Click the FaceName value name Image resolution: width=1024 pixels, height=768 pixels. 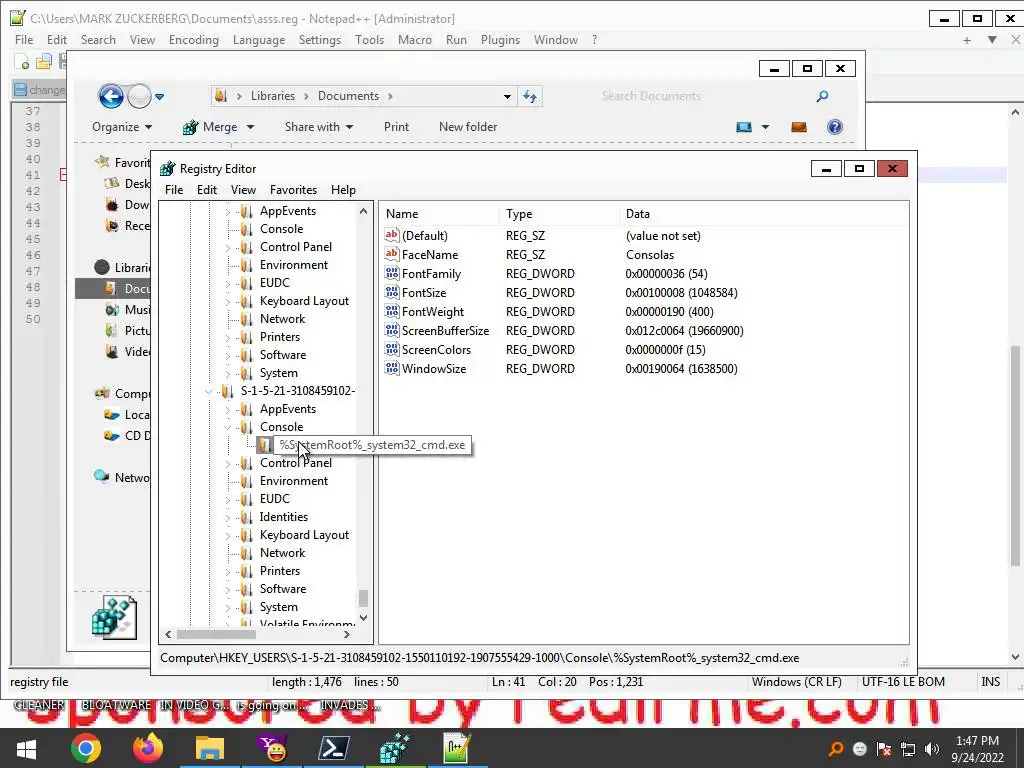430,255
